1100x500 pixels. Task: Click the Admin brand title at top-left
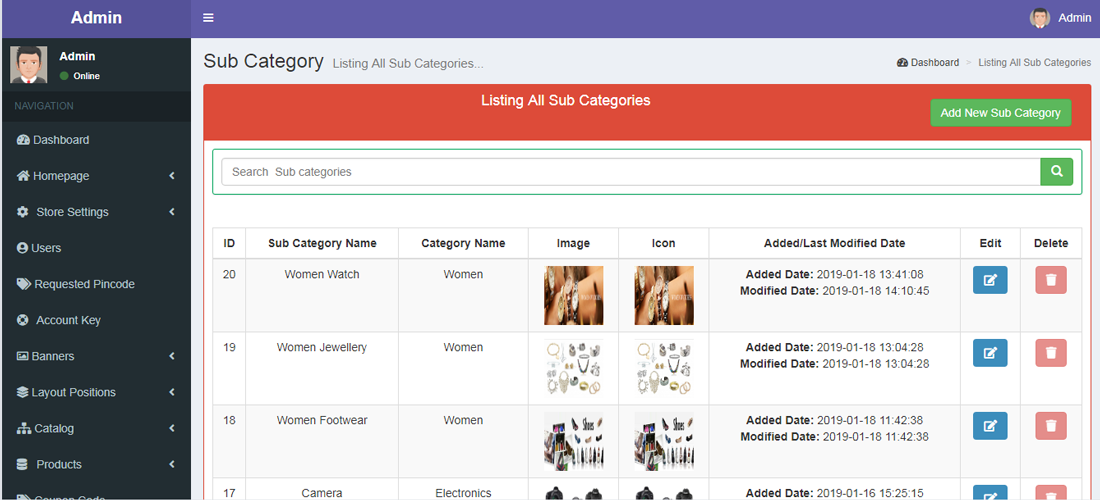pyautogui.click(x=96, y=18)
